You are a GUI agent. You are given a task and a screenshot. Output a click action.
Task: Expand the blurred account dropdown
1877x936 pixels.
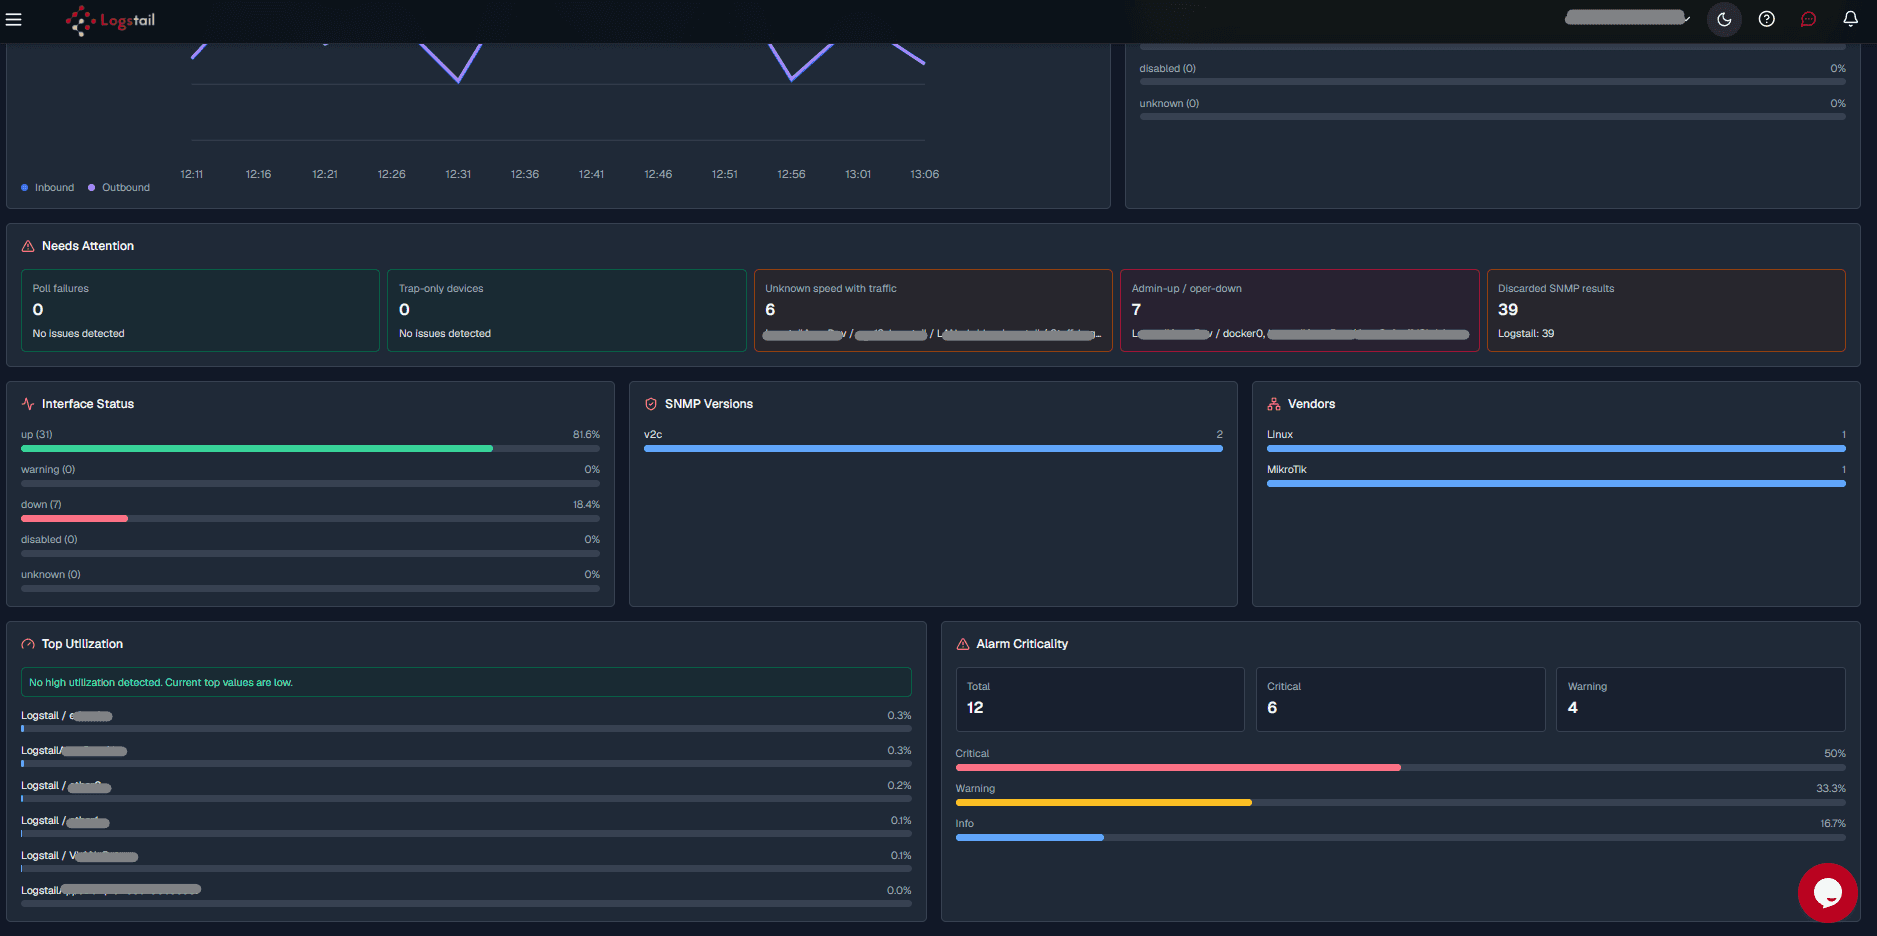coord(1628,18)
